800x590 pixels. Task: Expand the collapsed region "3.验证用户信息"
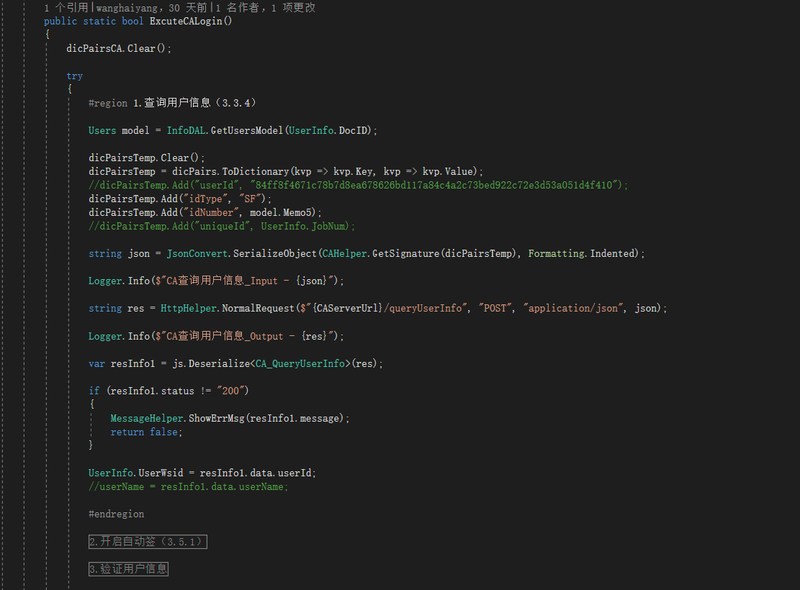pos(129,569)
